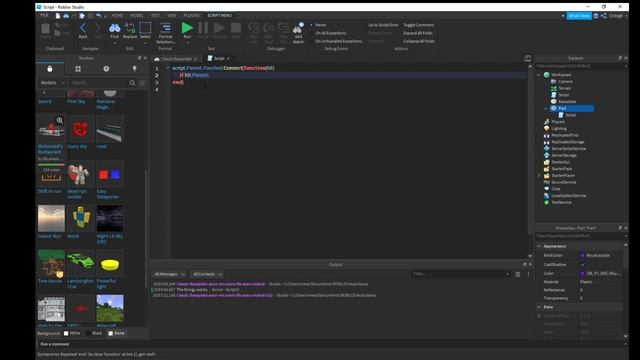The width and height of the screenshot is (640, 360).
Task: Switch to MODEL ribbon tab
Action: (137, 16)
